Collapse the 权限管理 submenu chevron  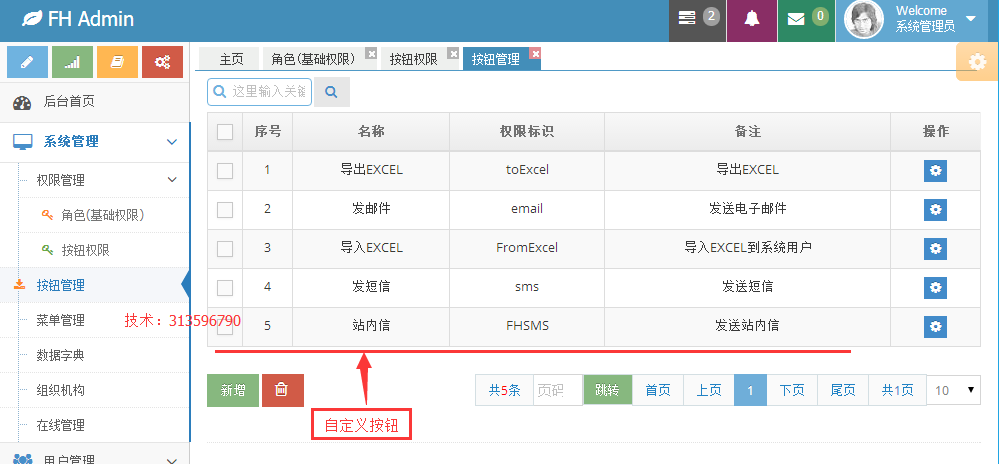pos(172,180)
